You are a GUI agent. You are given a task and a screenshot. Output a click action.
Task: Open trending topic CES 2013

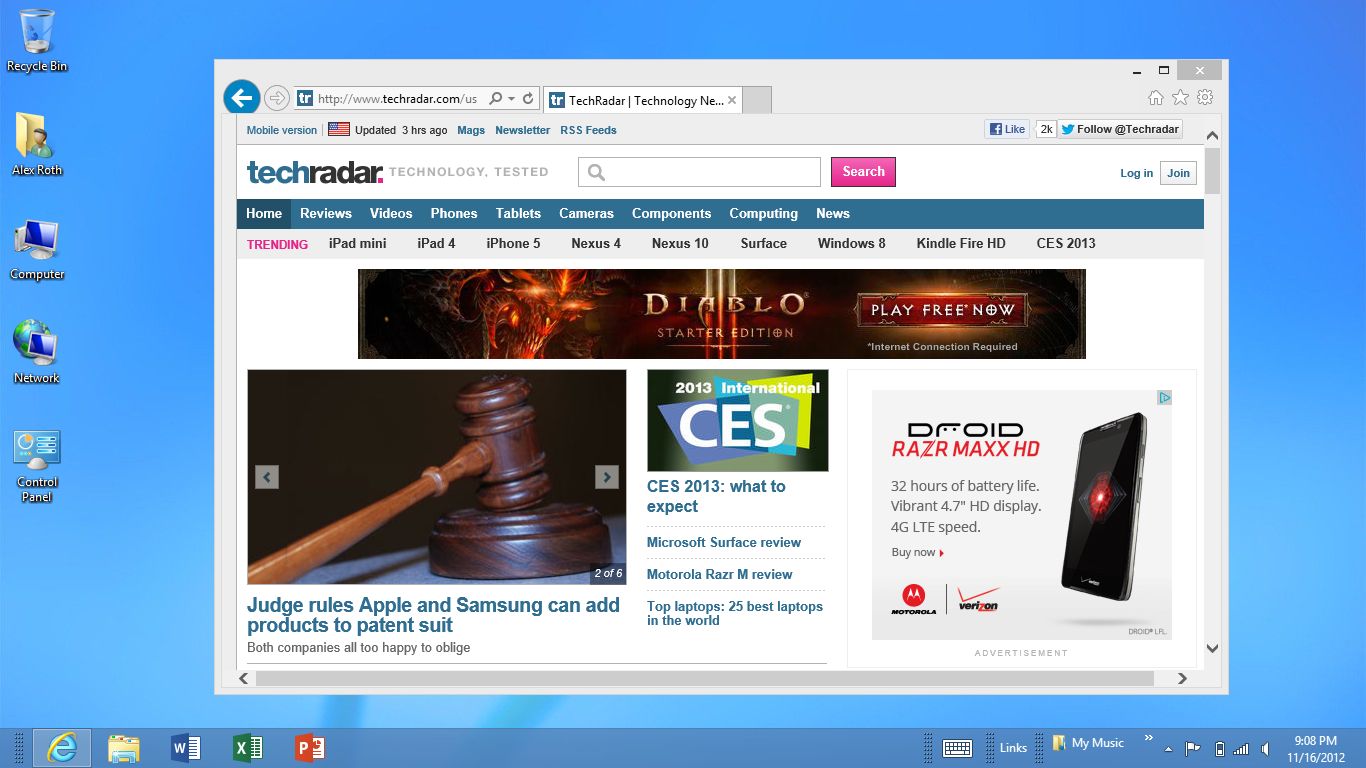point(1066,243)
